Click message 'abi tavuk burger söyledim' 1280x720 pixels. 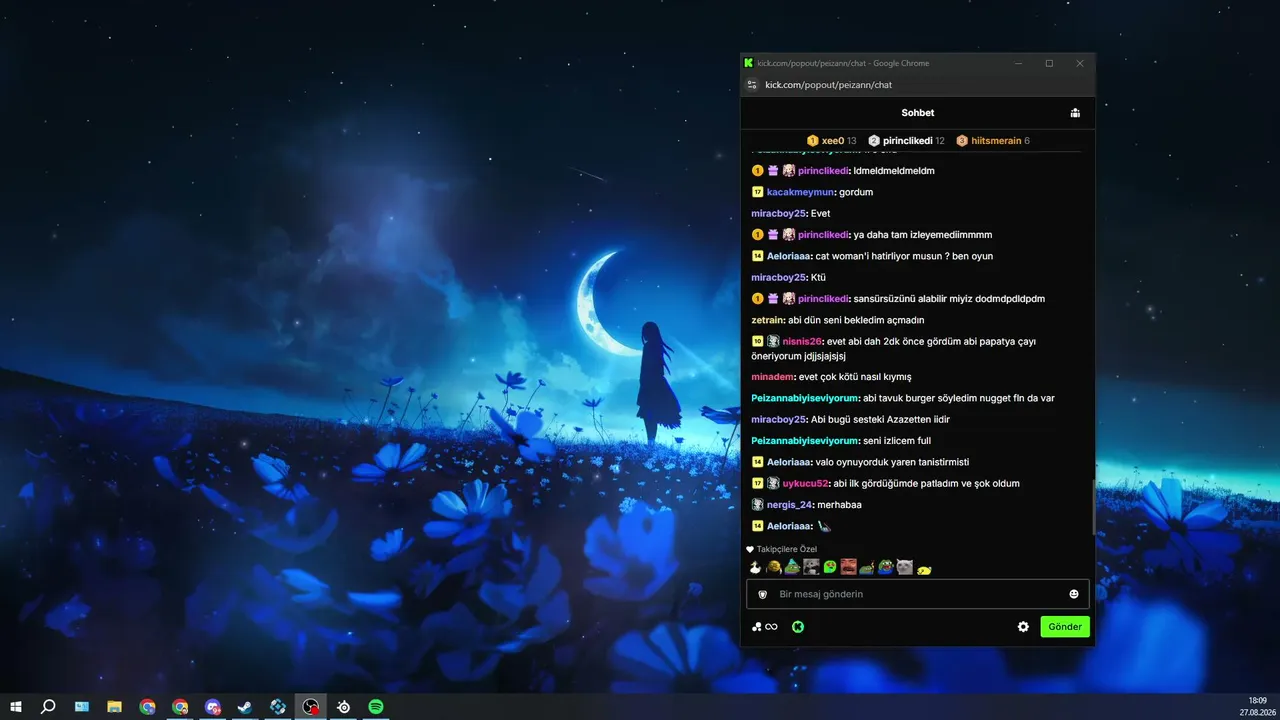(959, 398)
